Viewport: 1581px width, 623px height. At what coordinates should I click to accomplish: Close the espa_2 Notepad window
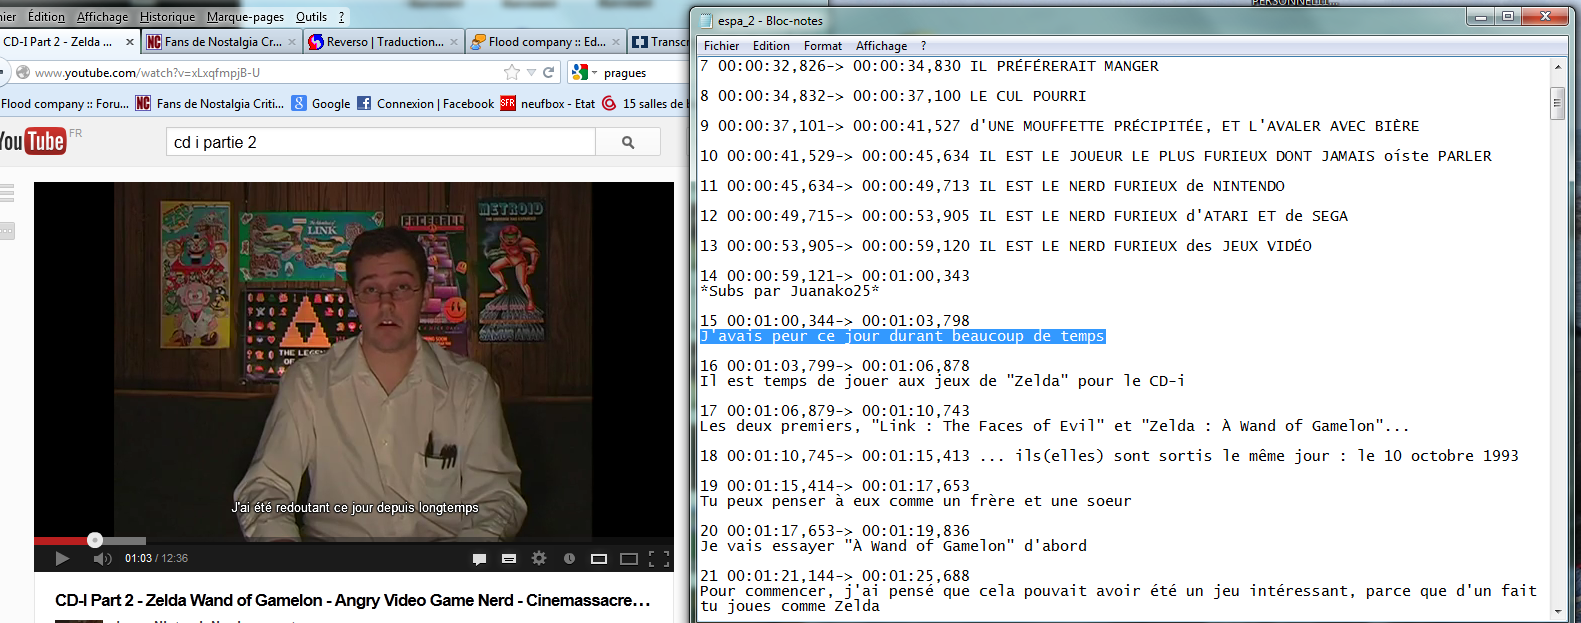[x=1546, y=16]
